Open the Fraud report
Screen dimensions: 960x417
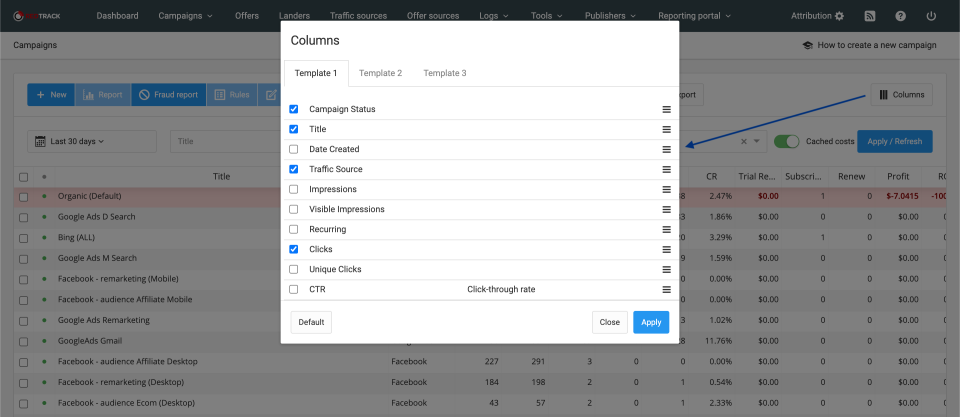pos(168,95)
